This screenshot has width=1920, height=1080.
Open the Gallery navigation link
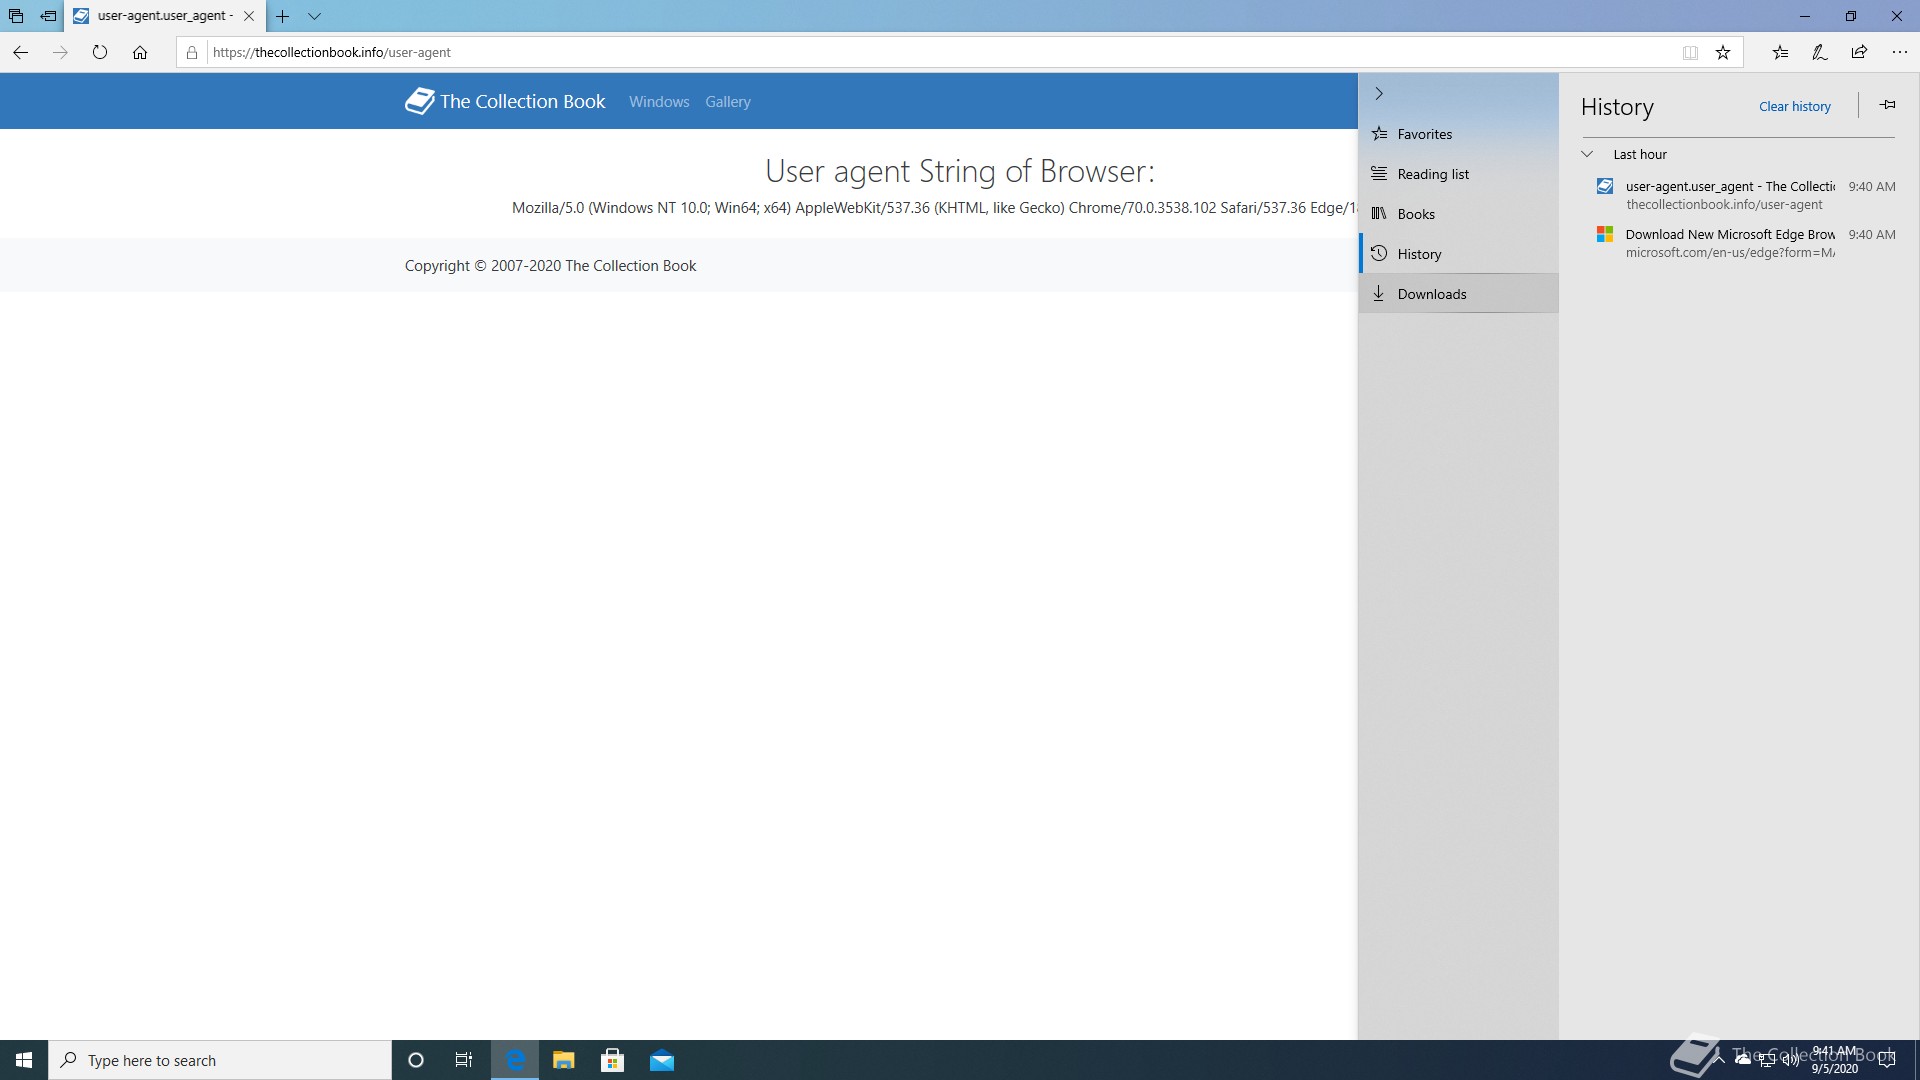tap(727, 102)
